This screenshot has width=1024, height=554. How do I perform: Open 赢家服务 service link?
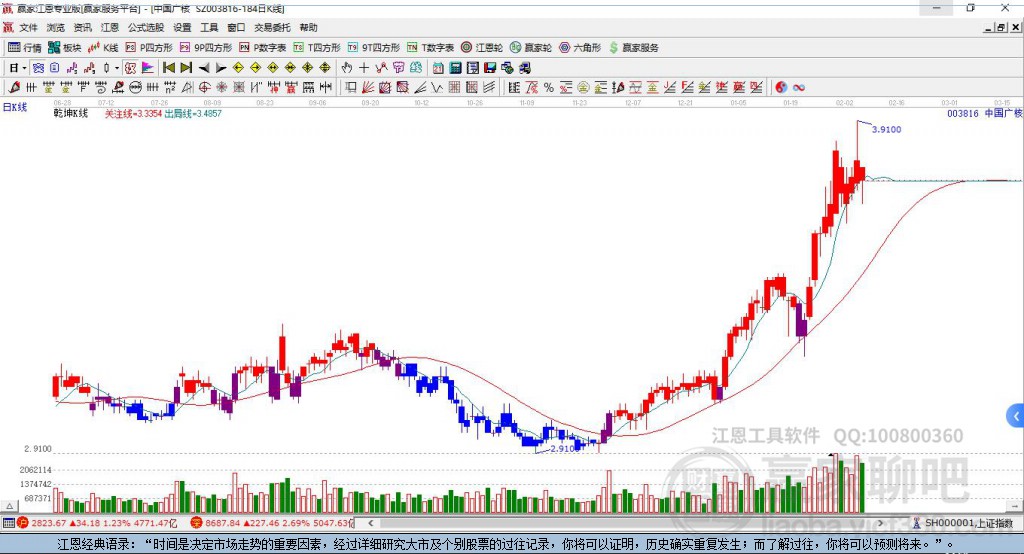click(633, 48)
